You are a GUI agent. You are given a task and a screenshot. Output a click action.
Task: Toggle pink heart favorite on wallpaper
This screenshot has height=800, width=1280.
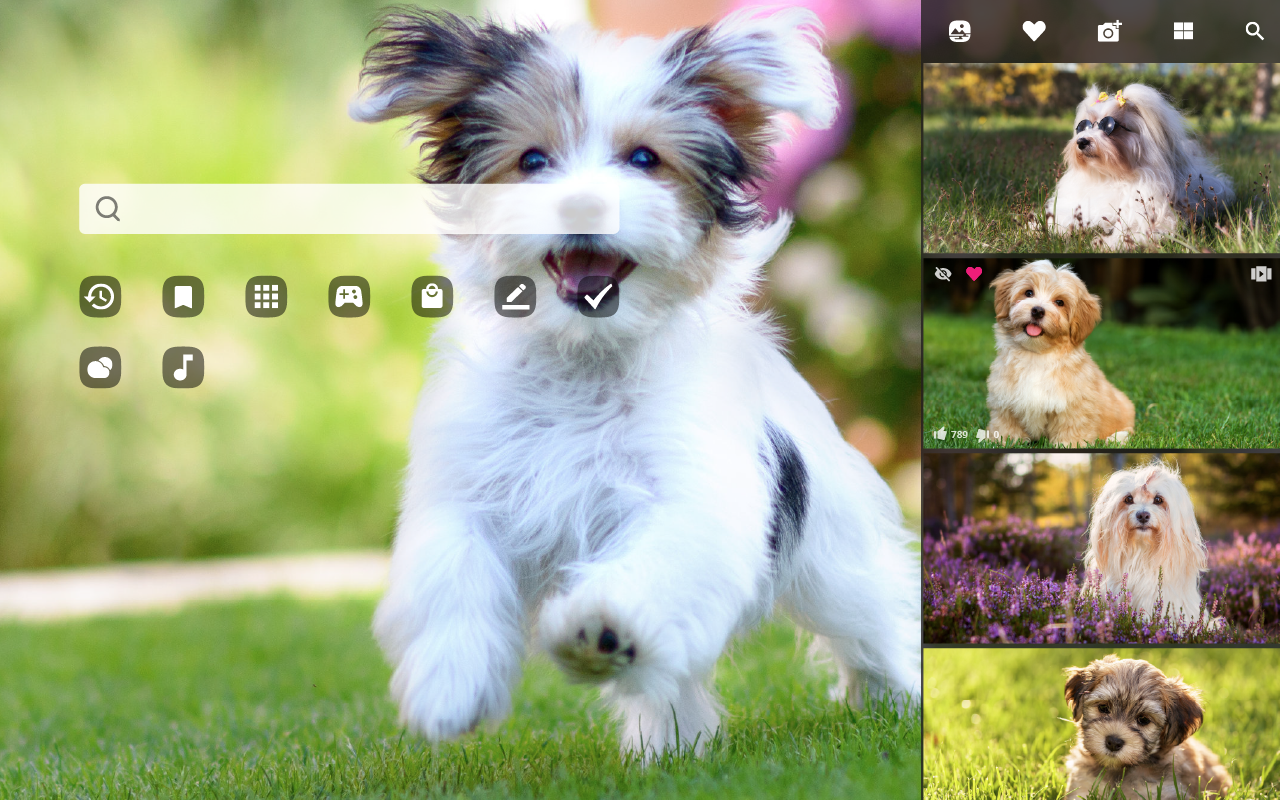point(974,274)
